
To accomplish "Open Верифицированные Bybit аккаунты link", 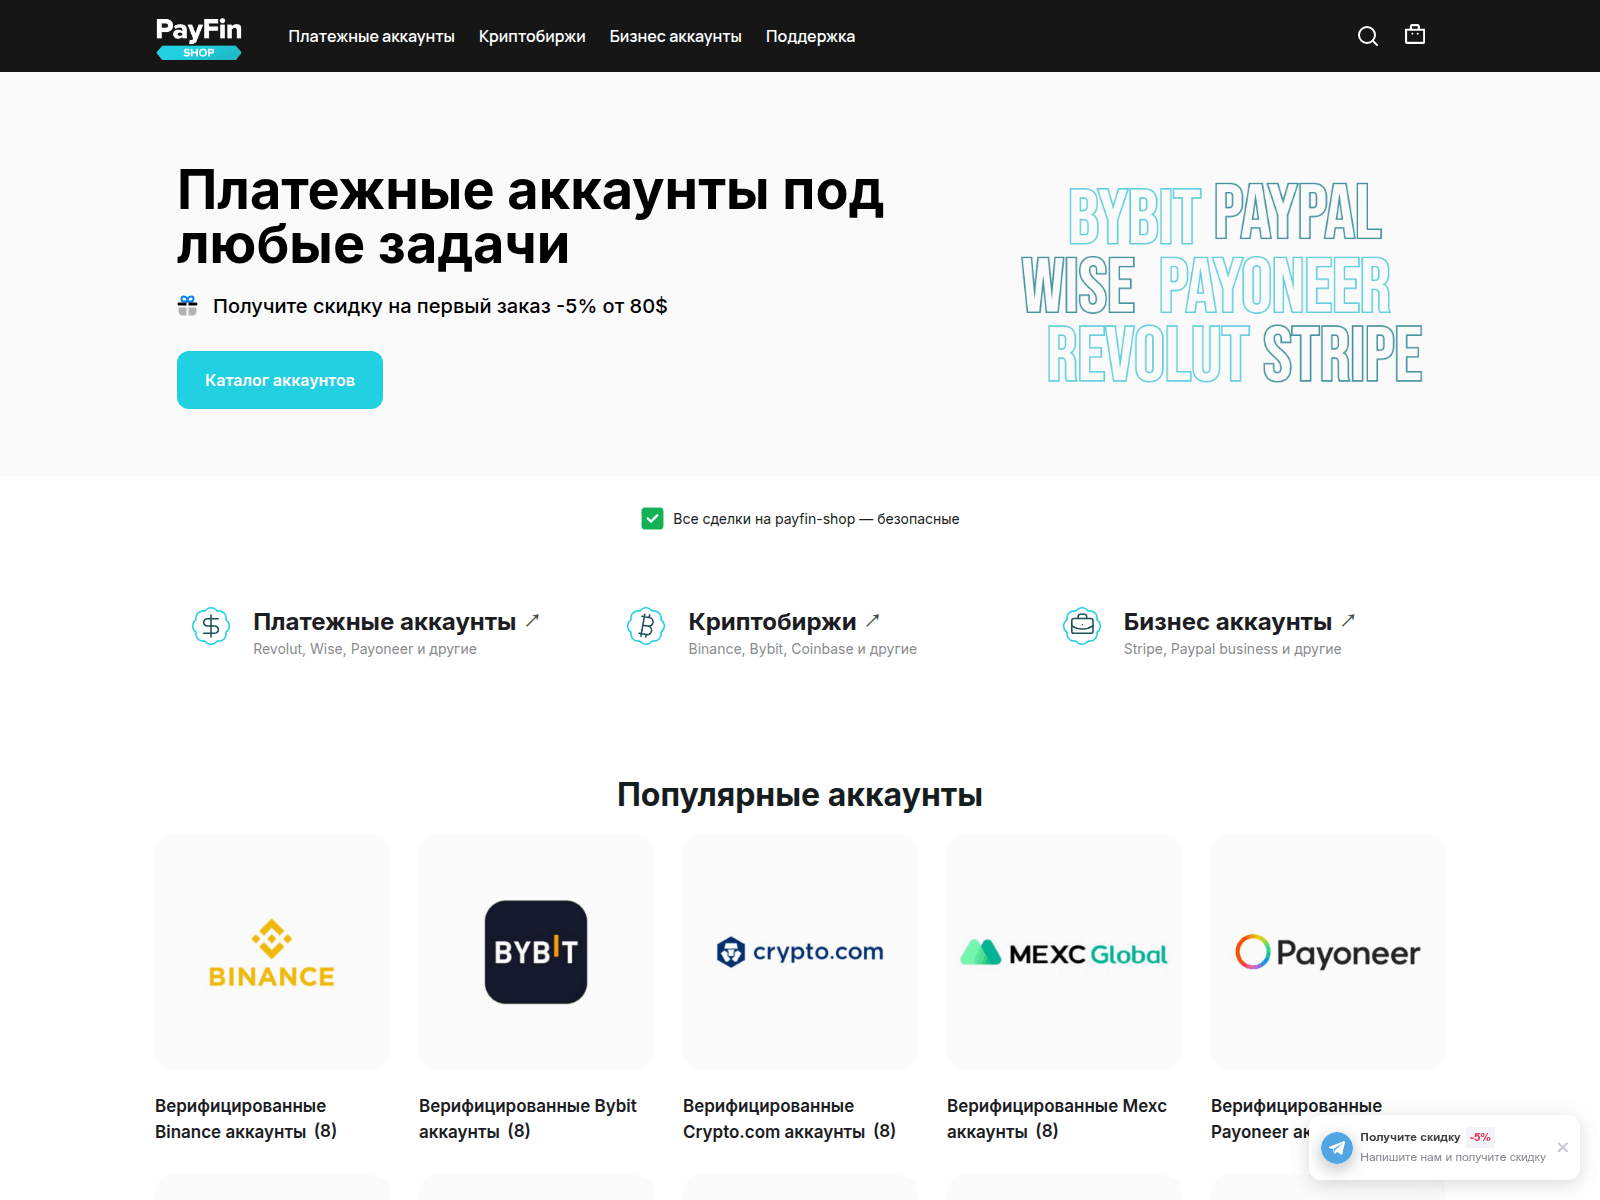I will [528, 1119].
